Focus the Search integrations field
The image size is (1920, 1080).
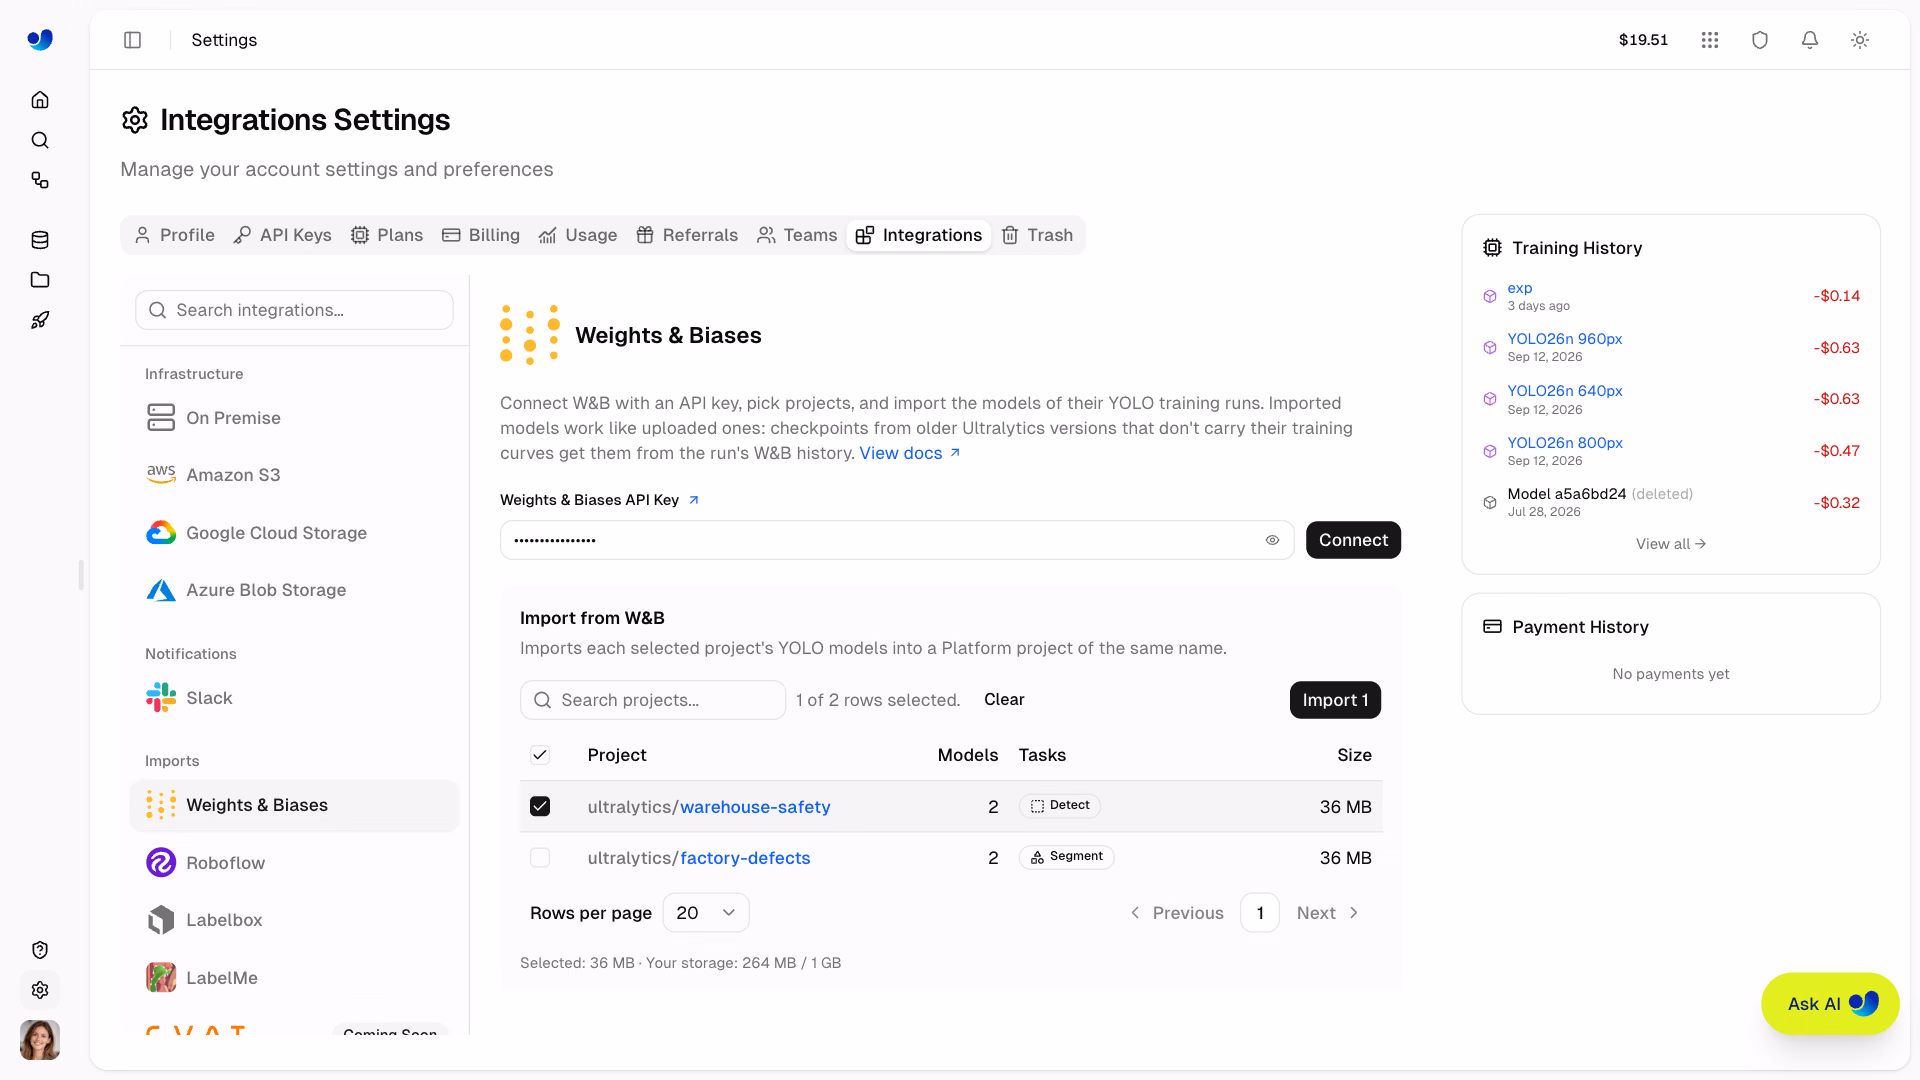pos(294,310)
